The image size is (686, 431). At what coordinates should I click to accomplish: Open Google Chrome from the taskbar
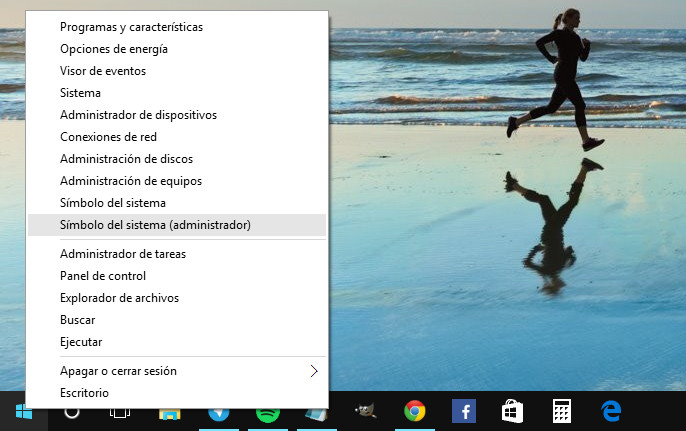(x=414, y=411)
